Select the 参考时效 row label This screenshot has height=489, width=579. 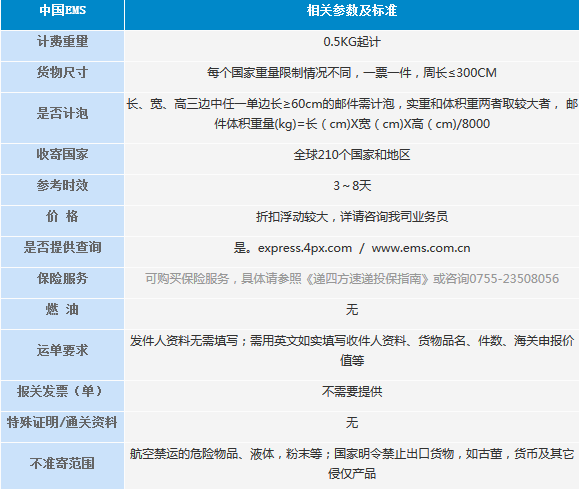coord(62,185)
